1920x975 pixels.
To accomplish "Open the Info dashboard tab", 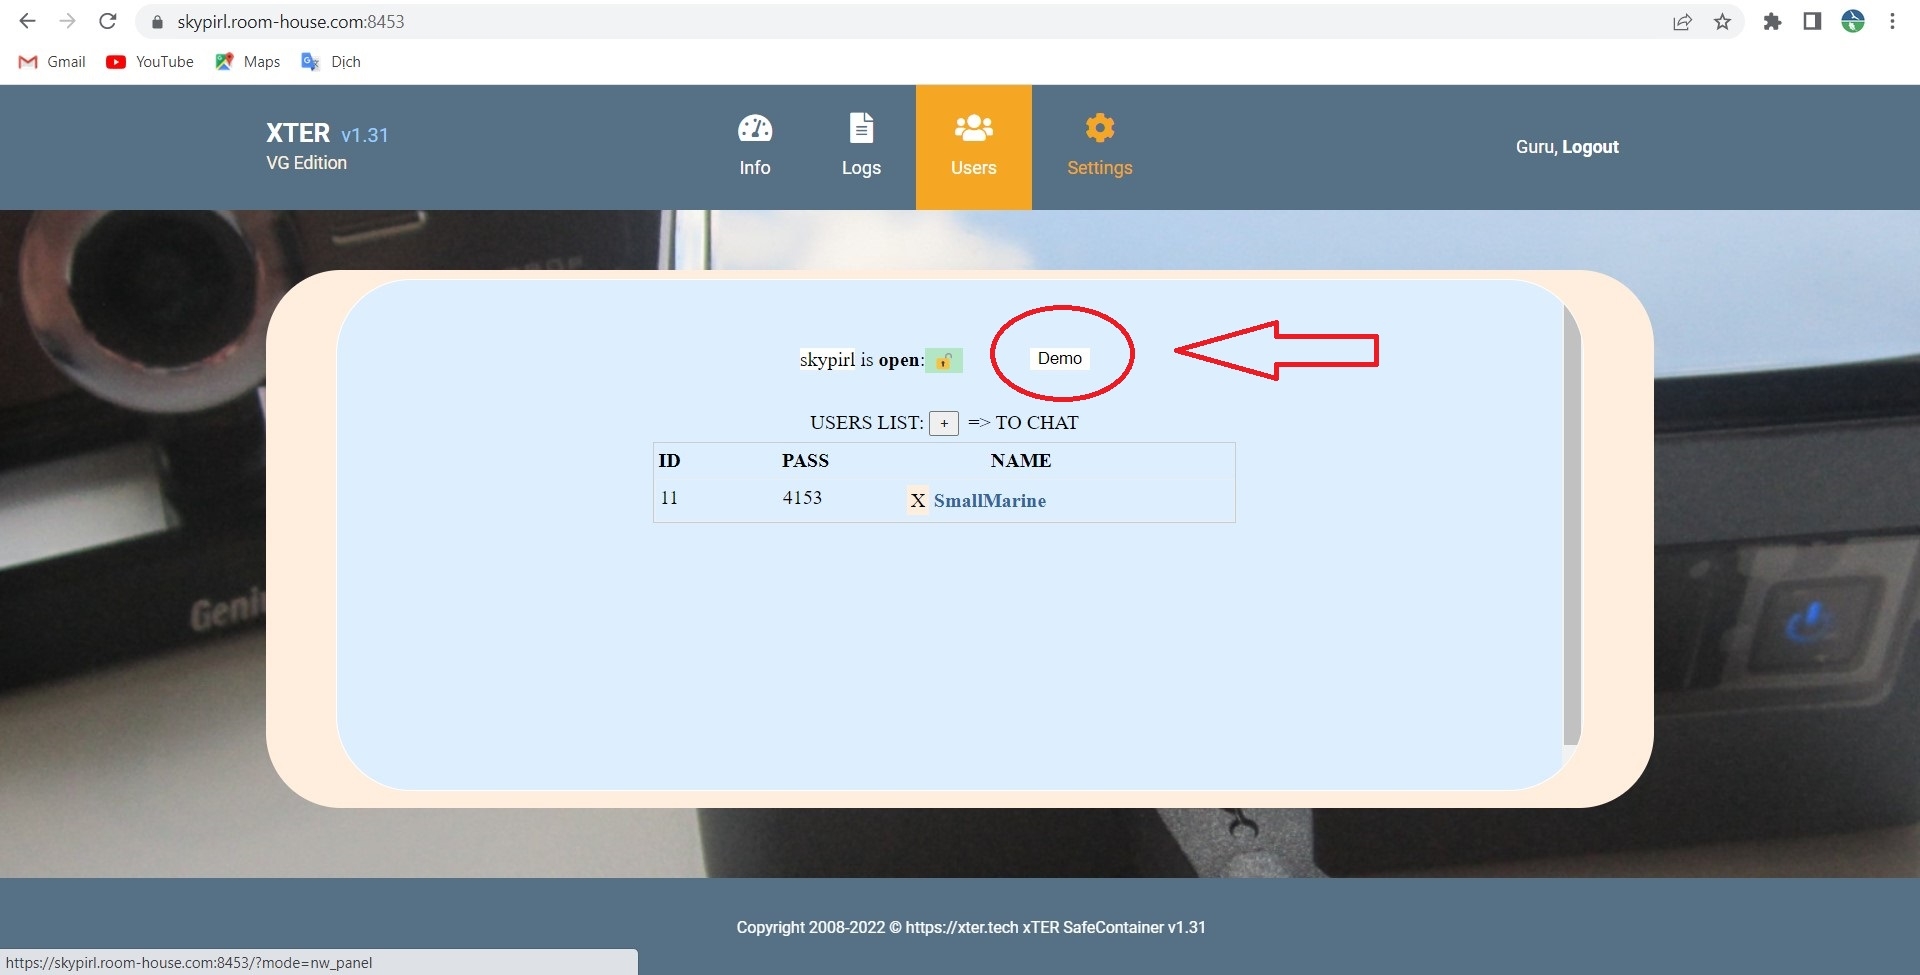I will [754, 146].
